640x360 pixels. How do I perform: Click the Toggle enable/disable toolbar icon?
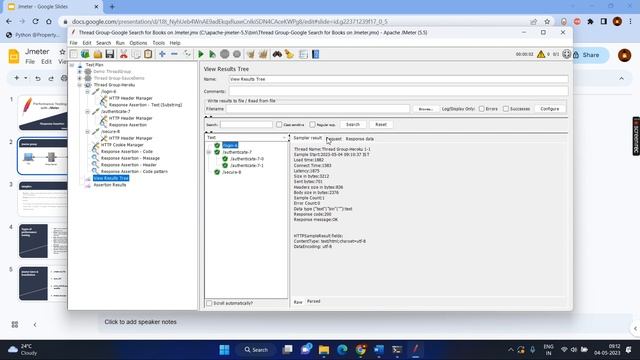tap(187, 54)
